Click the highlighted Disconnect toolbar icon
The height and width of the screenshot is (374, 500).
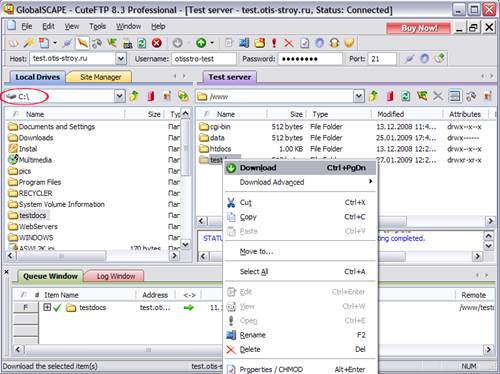click(82, 43)
